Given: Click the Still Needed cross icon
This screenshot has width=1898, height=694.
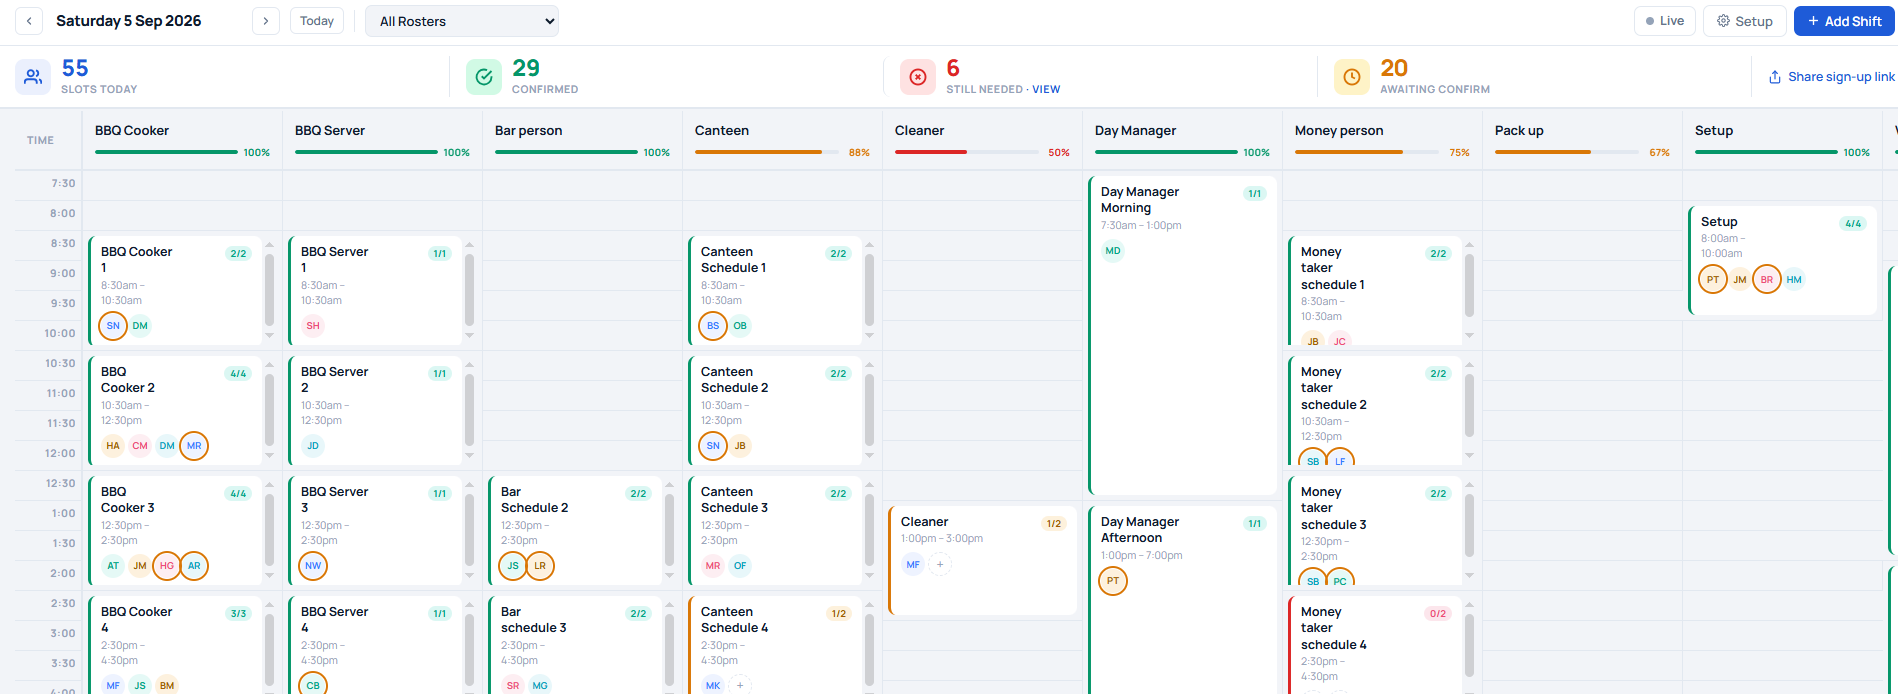Looking at the screenshot, I should coord(918,77).
